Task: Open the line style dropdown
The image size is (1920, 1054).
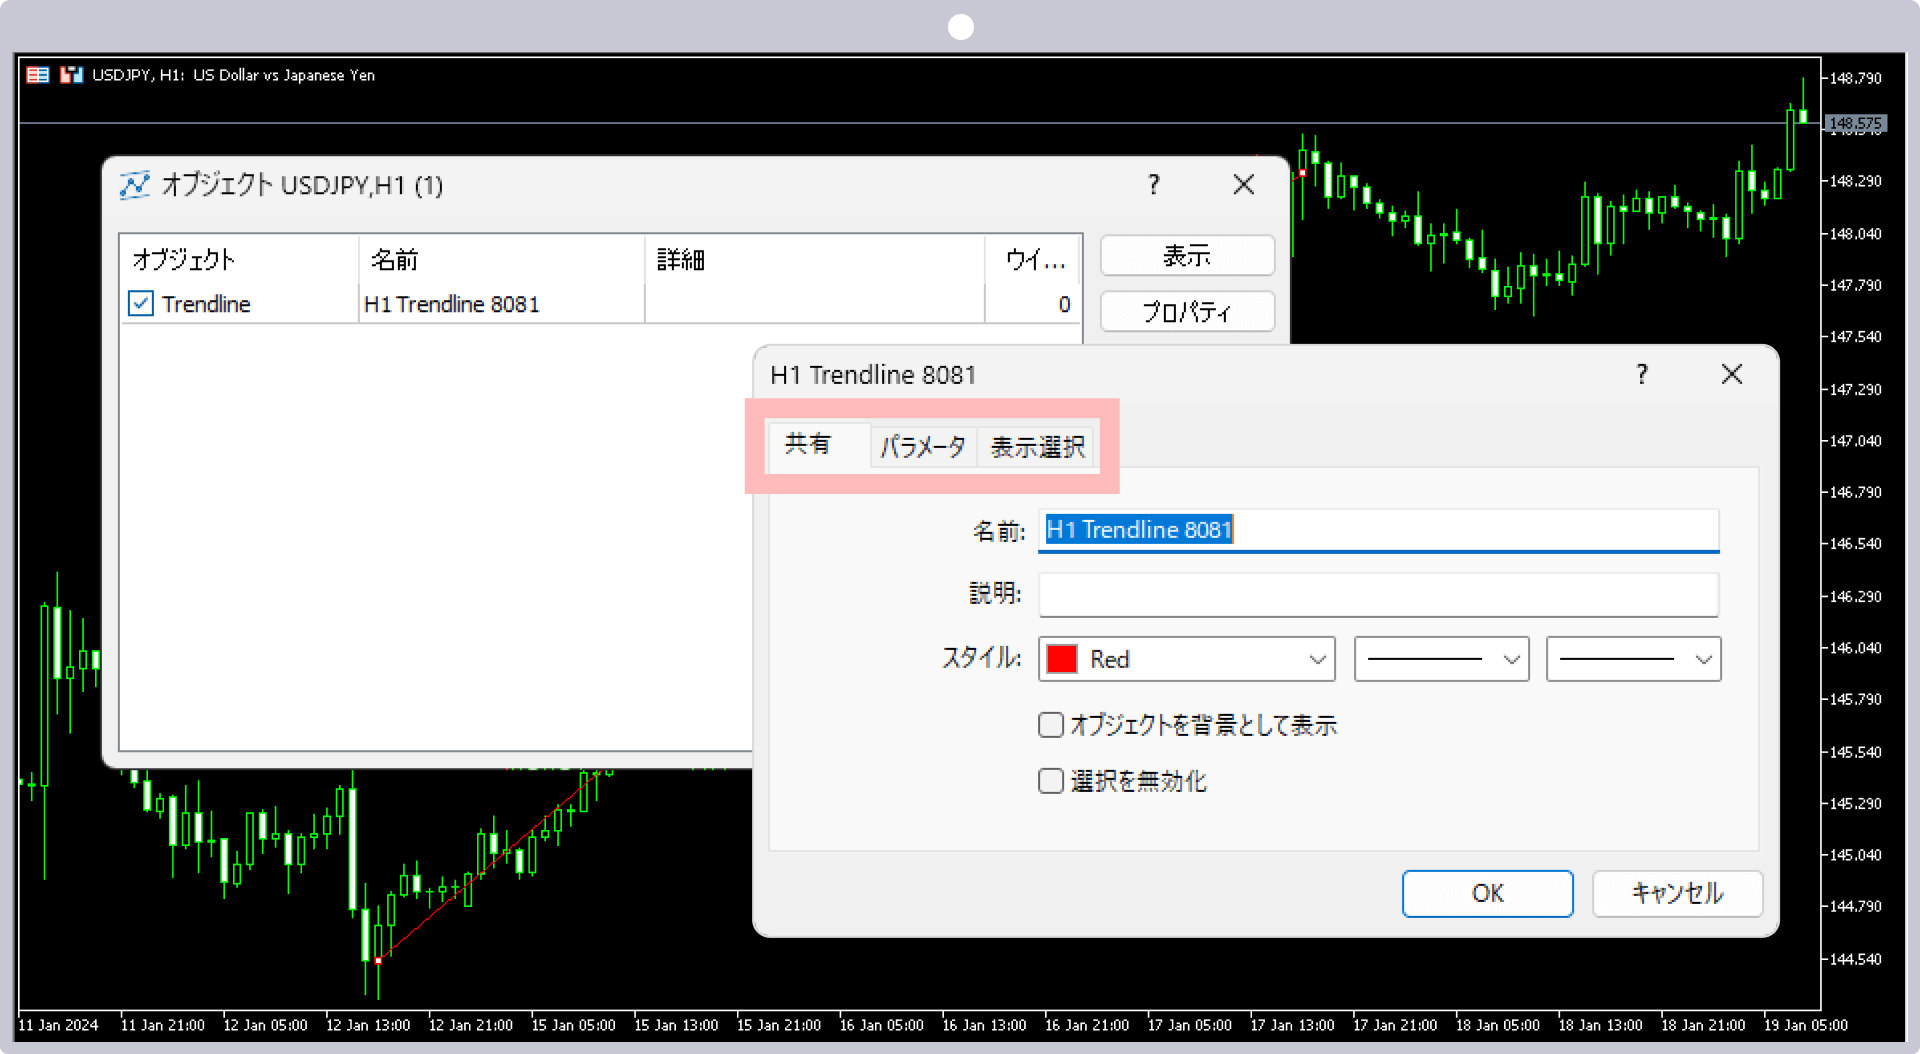Action: pyautogui.click(x=1441, y=659)
